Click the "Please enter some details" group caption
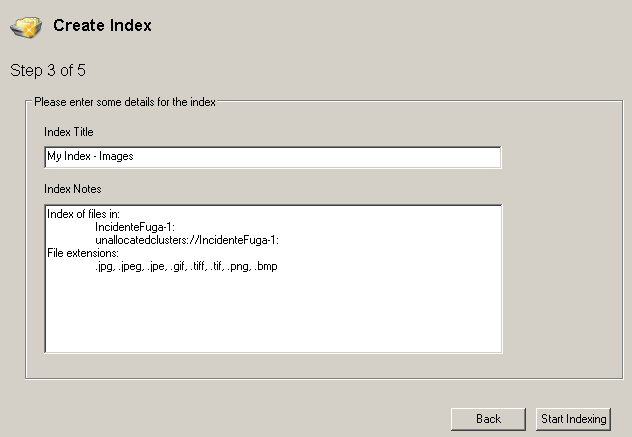 pyautogui.click(x=124, y=101)
